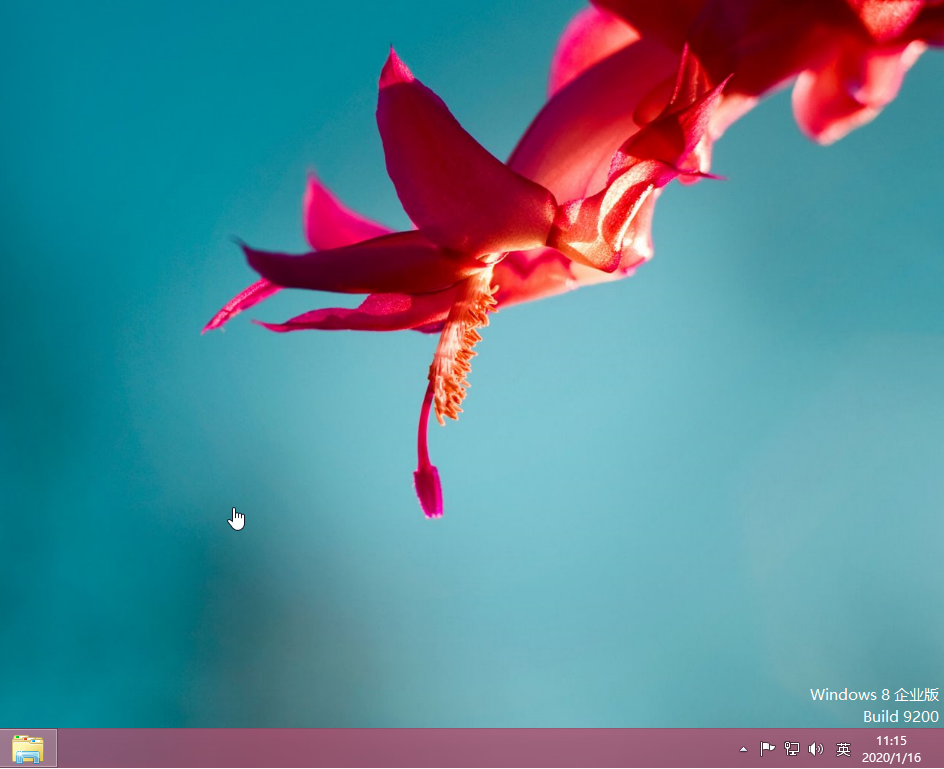Click the Start hot corner beside File Explorer

(x=3, y=765)
